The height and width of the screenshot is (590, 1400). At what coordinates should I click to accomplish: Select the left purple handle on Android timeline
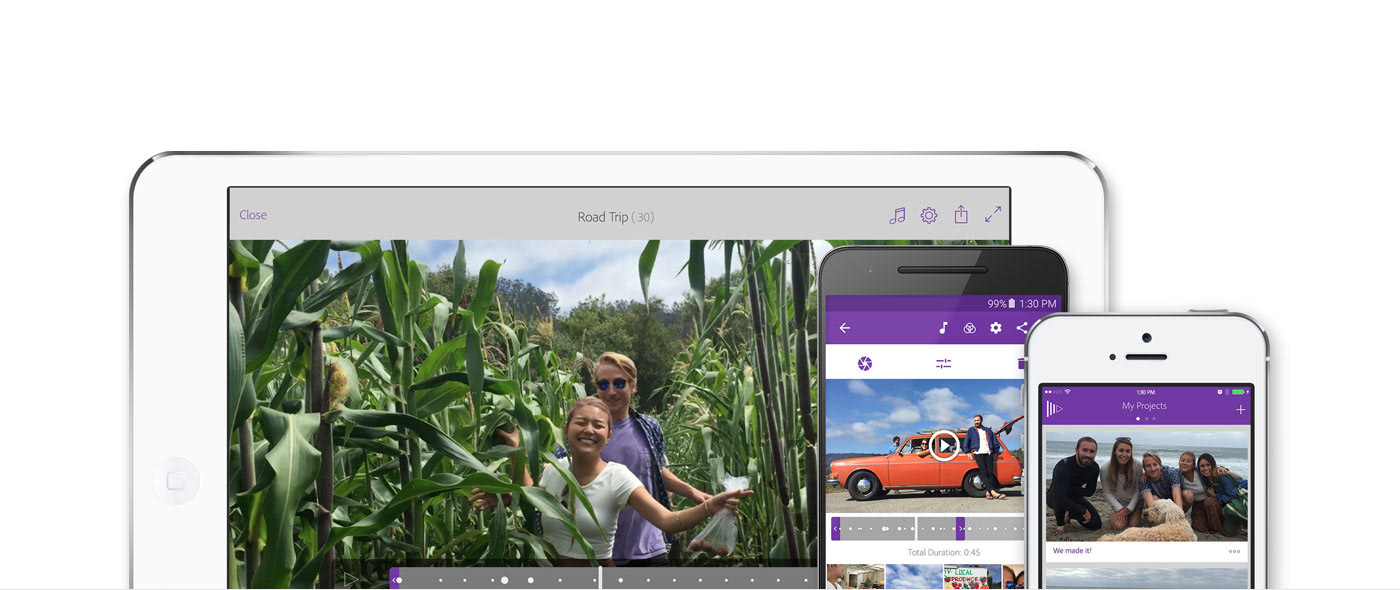click(x=835, y=529)
